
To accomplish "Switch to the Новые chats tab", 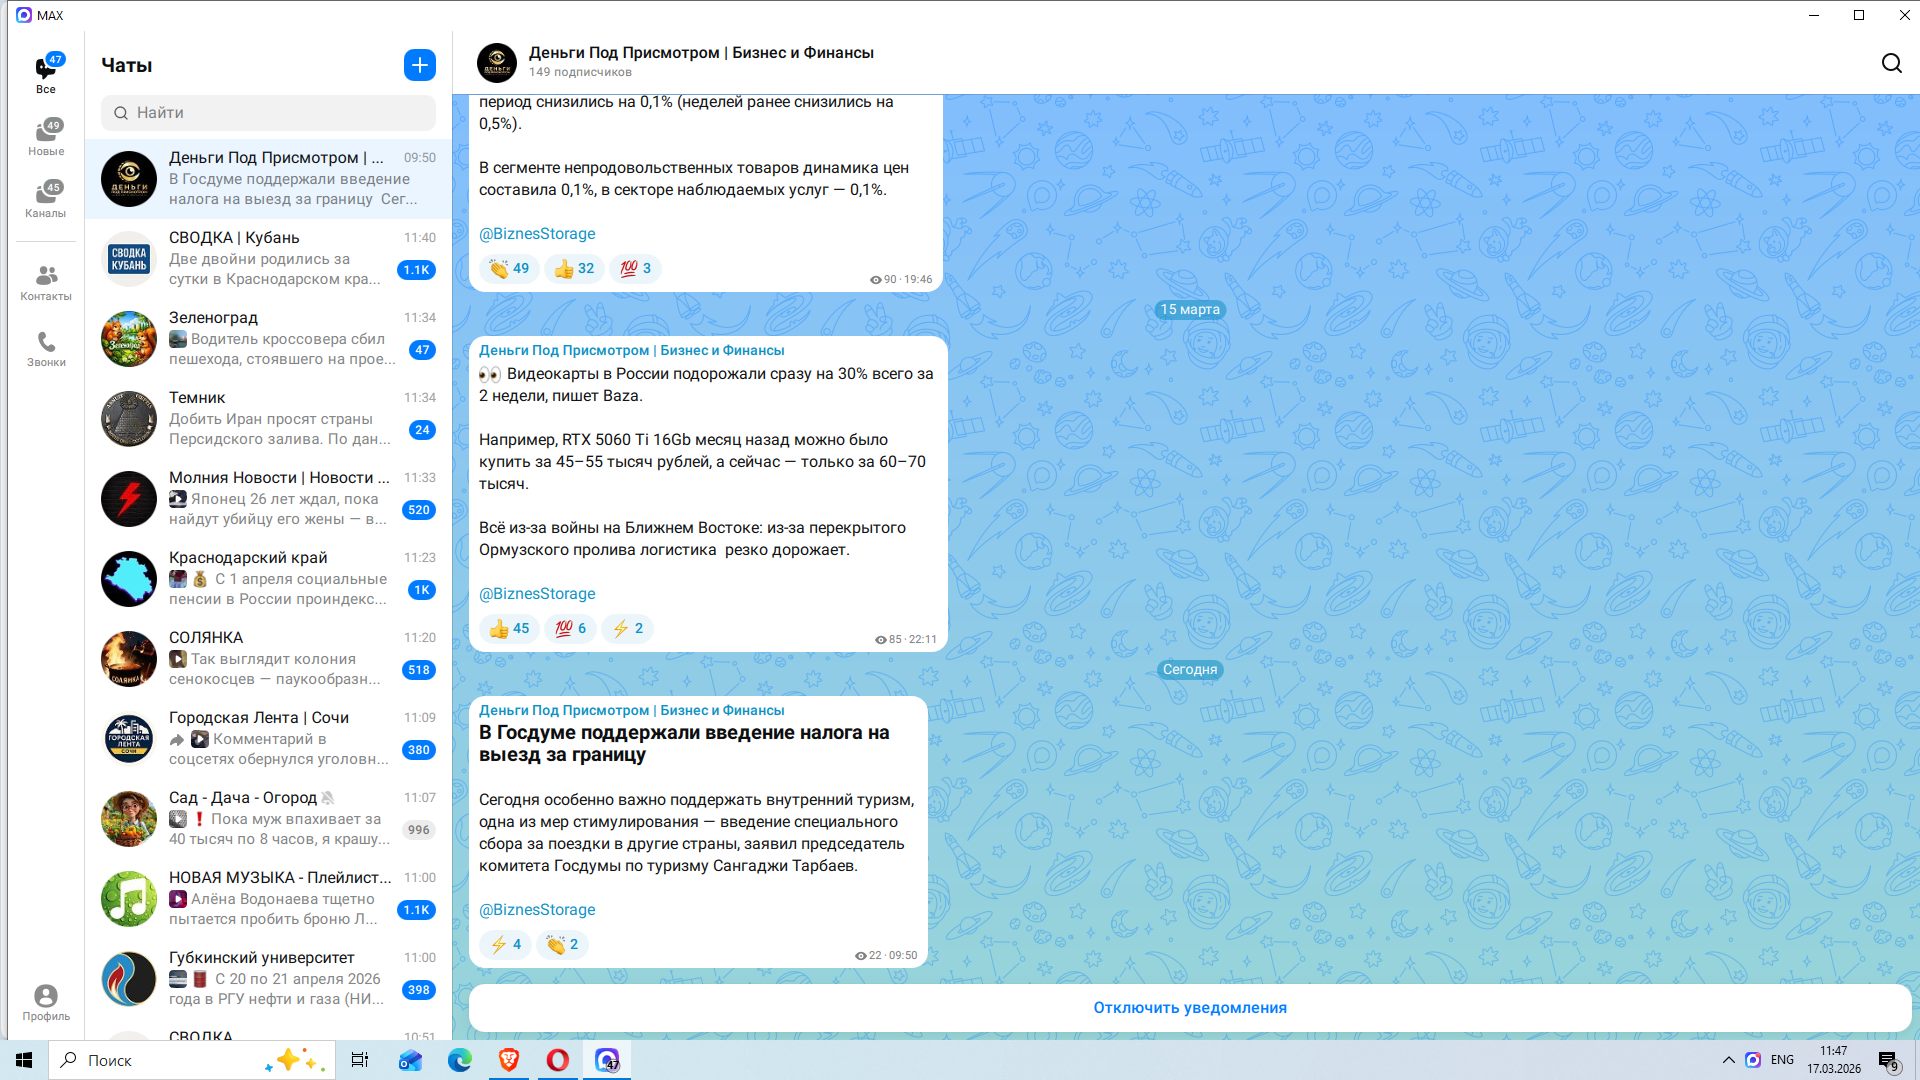I will (x=46, y=138).
